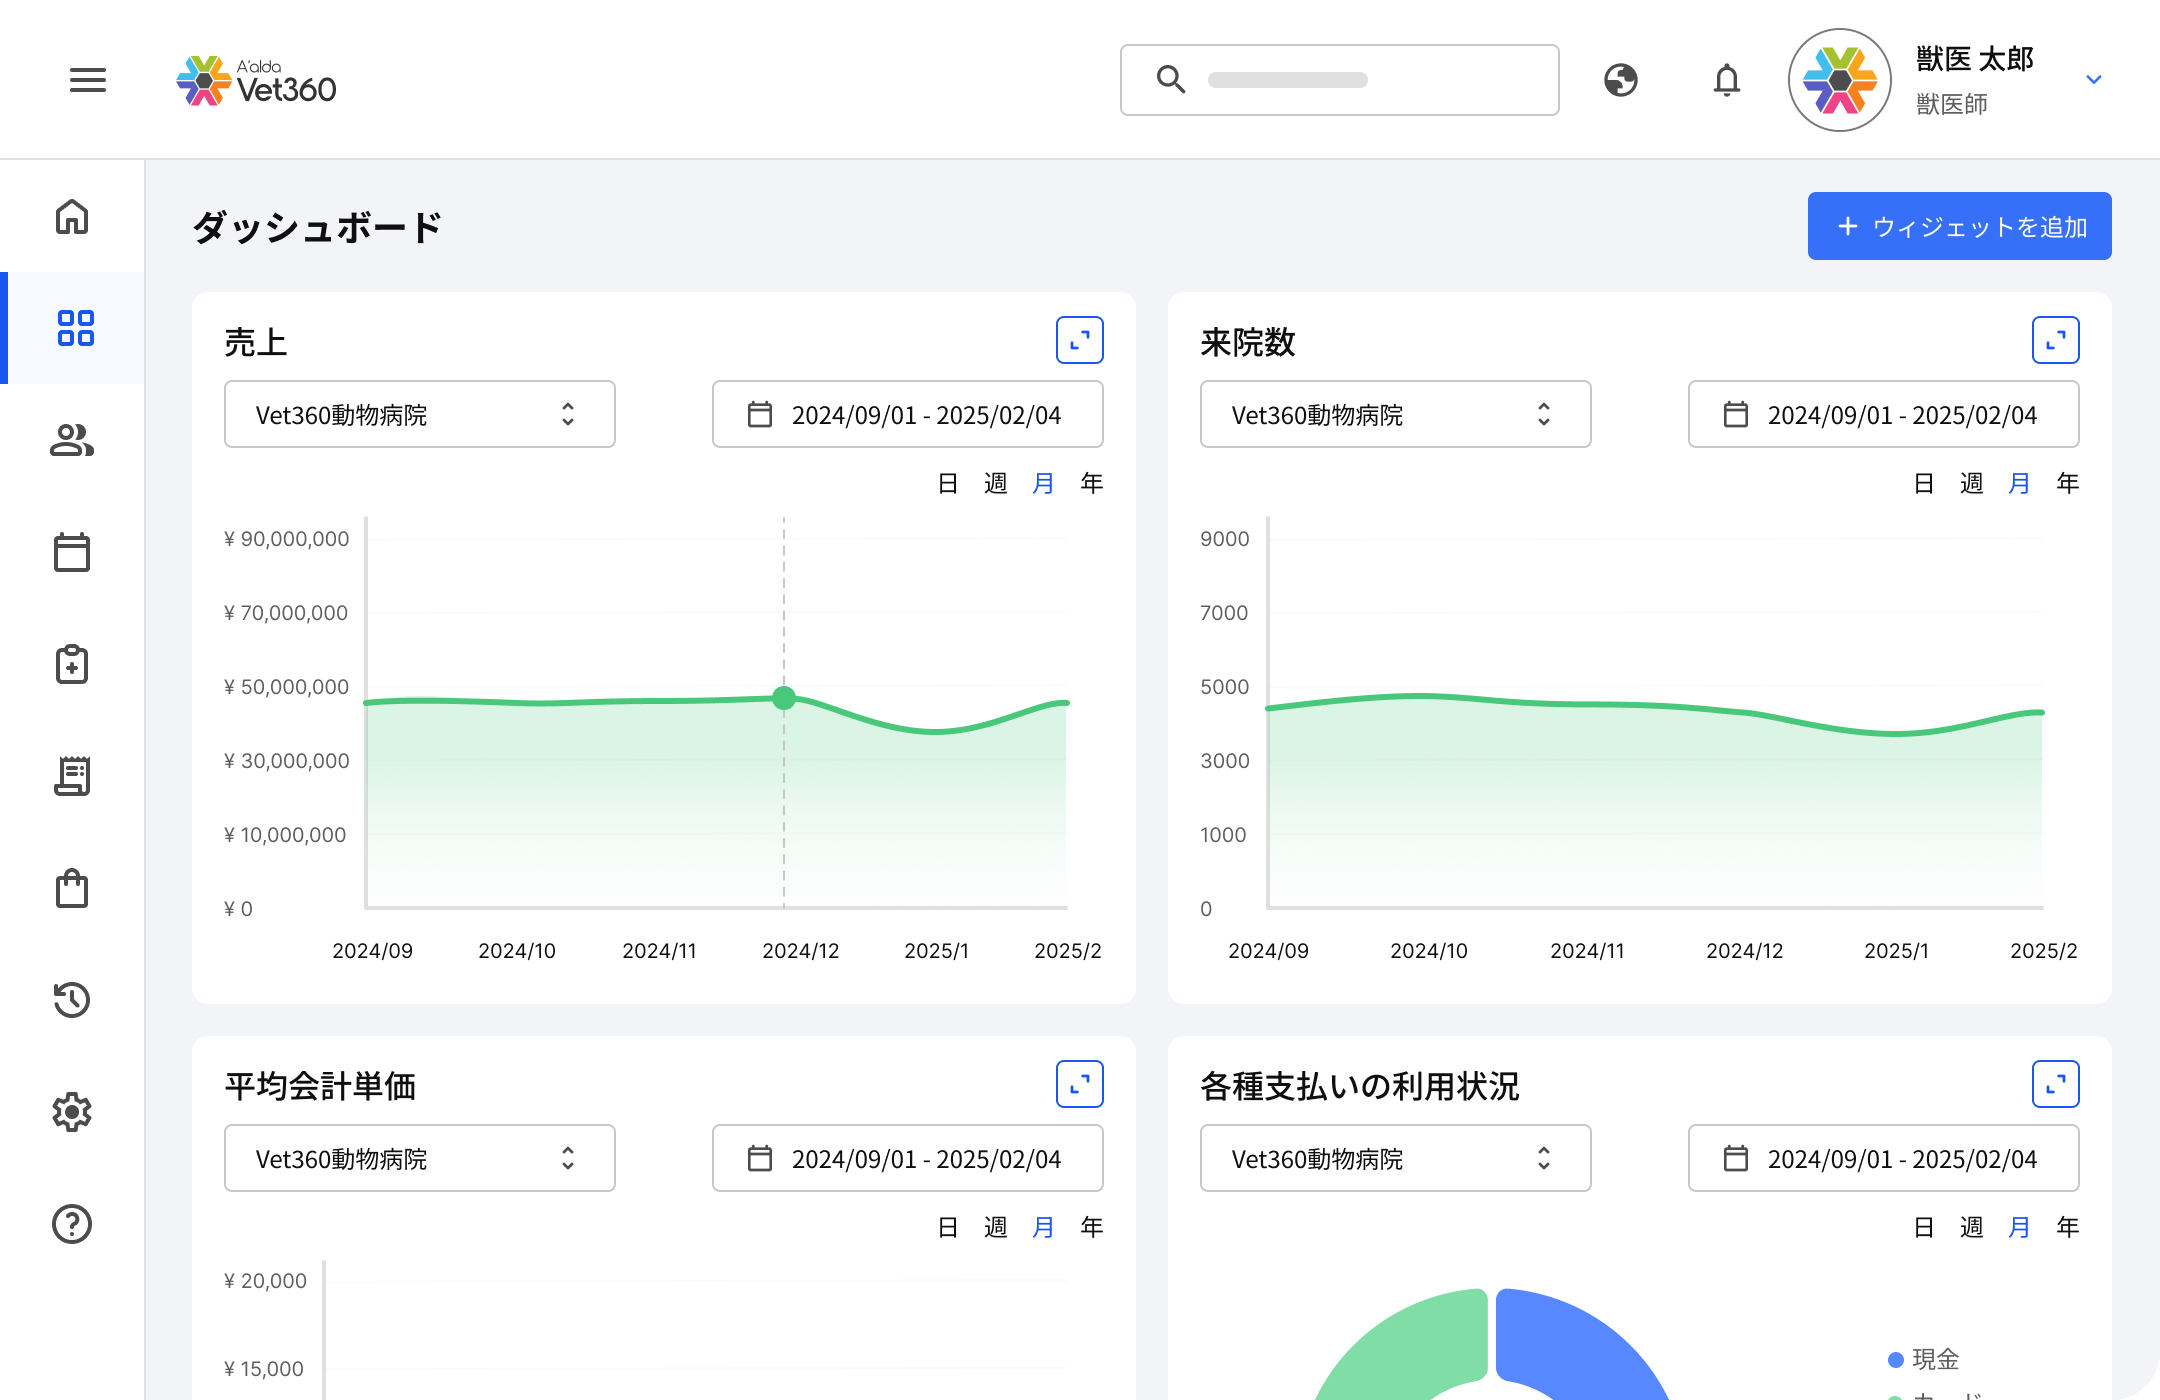Open the 来院数 hospital dropdown
Viewport: 2160px width, 1400px height.
coord(1396,414)
